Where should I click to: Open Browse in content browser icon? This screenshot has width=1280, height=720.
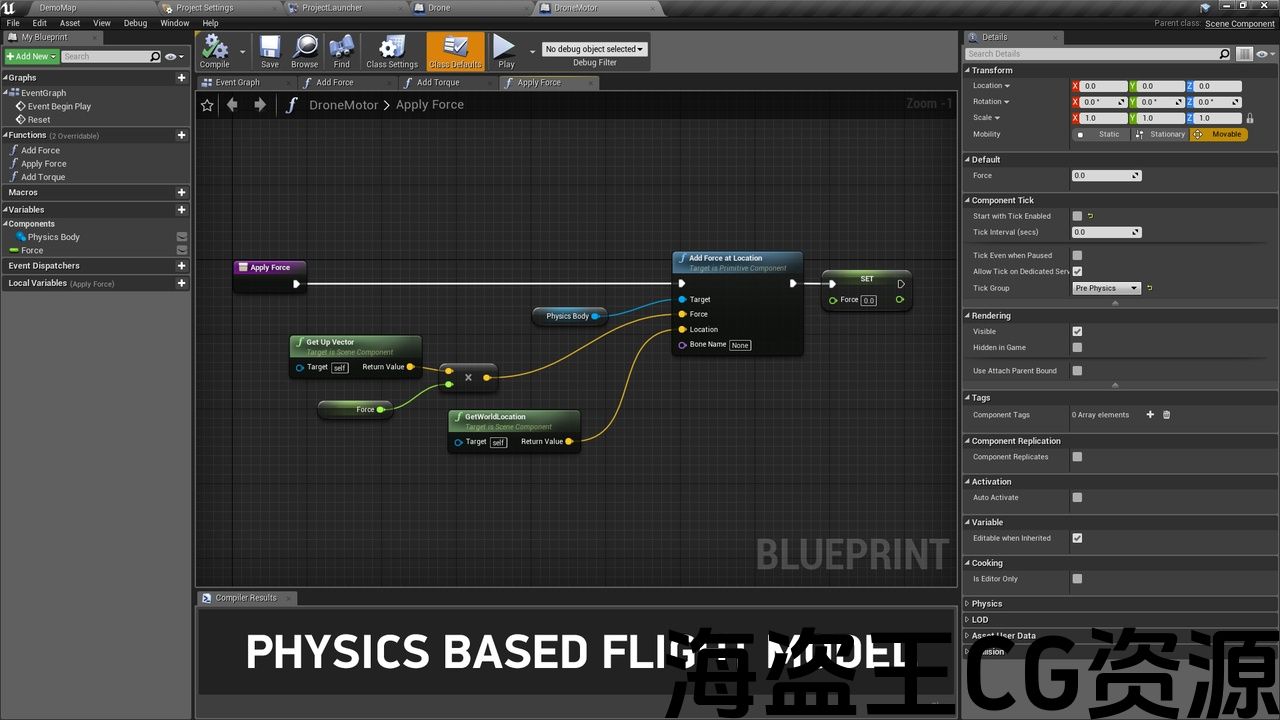305,49
